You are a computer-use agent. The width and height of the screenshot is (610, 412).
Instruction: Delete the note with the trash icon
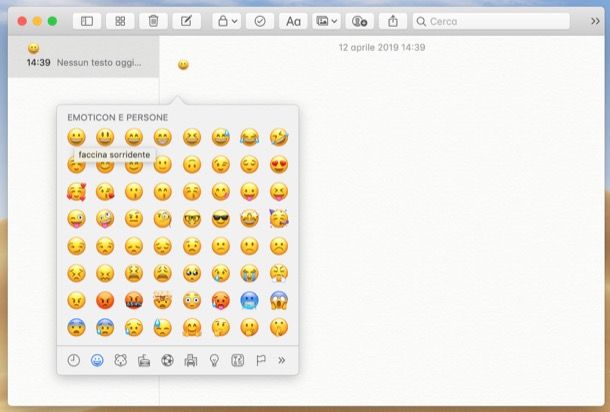[x=153, y=21]
